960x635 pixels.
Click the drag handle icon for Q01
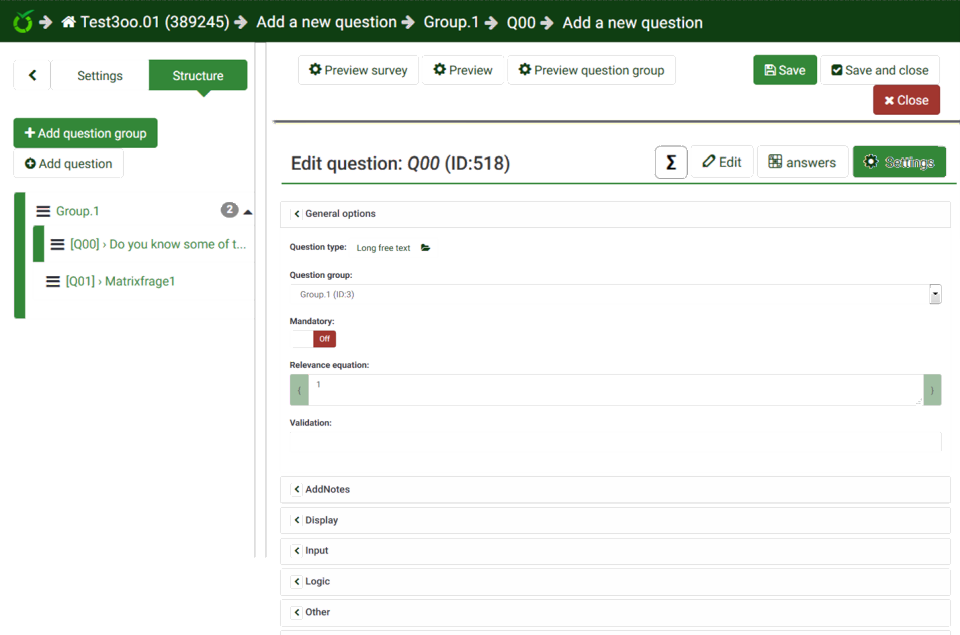(53, 282)
